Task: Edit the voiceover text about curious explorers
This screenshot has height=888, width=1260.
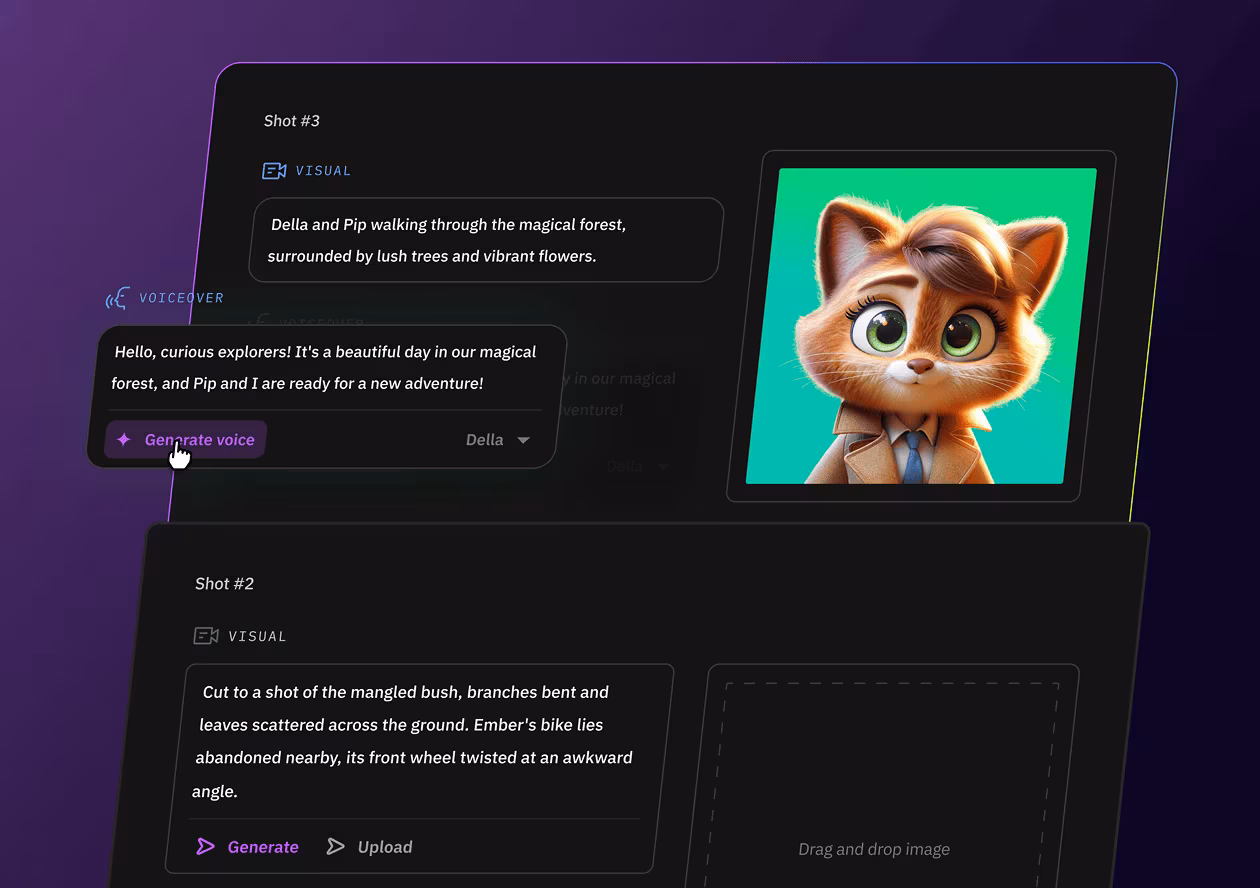Action: [x=325, y=368]
